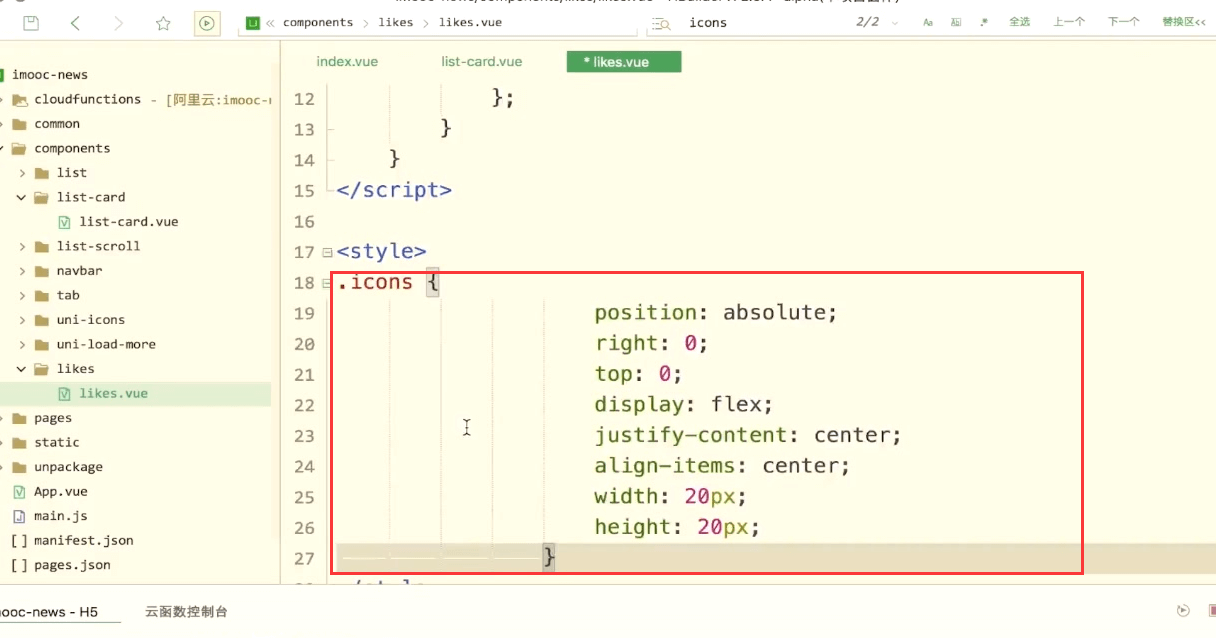1216x638 pixels.
Task: Click the 'position: absolute;' code line
Action: coord(716,313)
